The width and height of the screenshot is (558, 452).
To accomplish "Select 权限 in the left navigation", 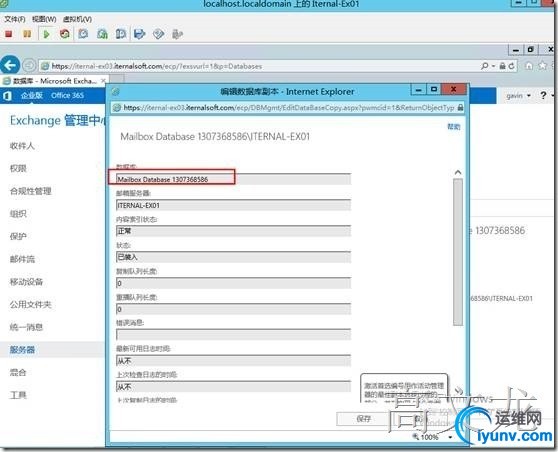I will (x=18, y=168).
